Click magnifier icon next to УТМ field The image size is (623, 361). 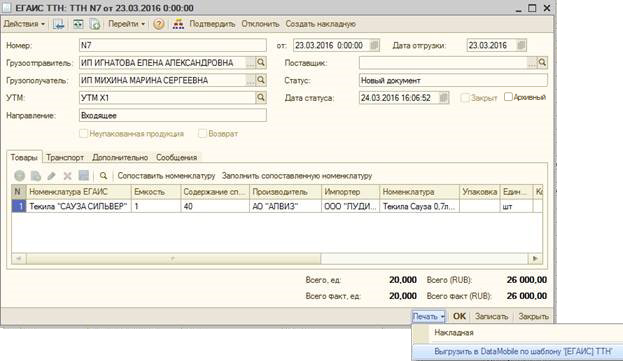pos(261,98)
